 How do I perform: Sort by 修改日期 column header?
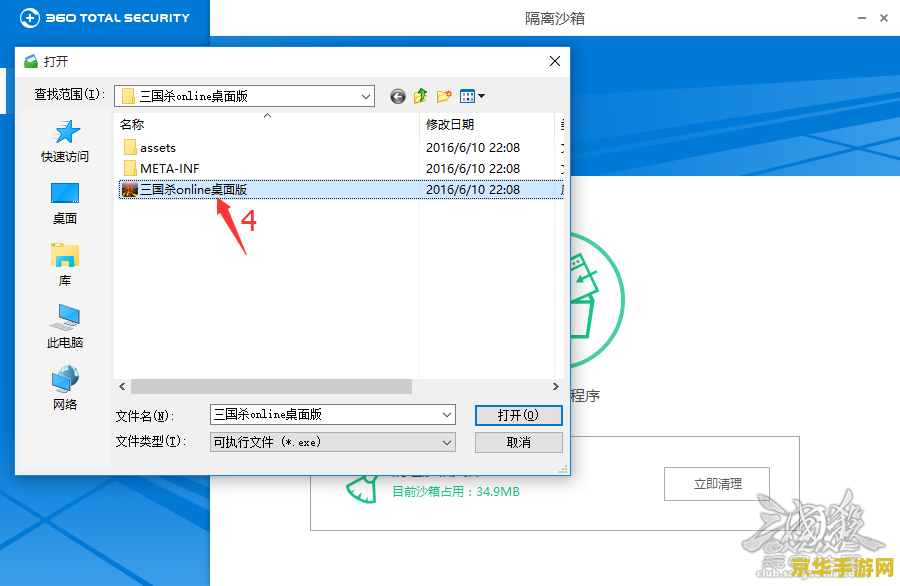point(450,125)
